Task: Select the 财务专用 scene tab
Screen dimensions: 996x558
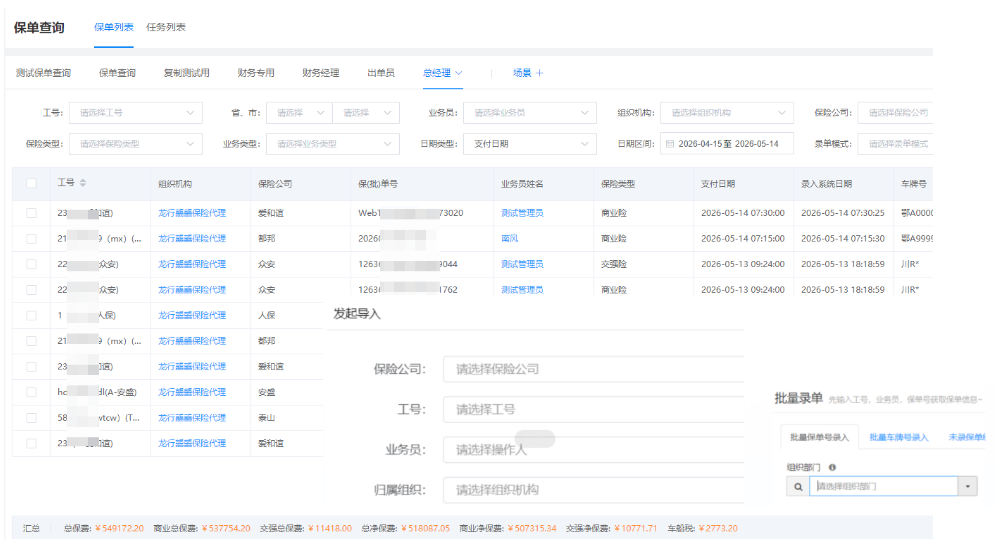Action: click(256, 73)
